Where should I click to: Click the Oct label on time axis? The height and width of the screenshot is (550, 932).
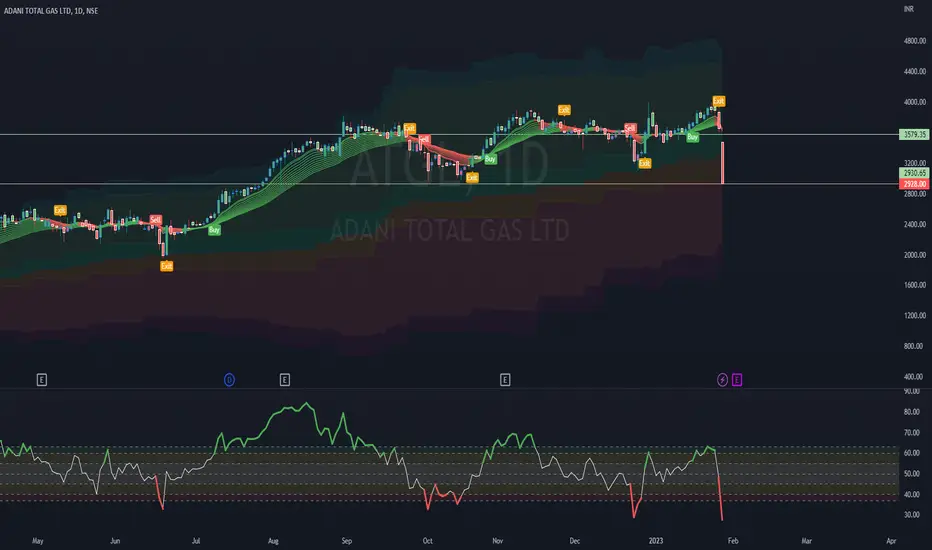pos(427,540)
